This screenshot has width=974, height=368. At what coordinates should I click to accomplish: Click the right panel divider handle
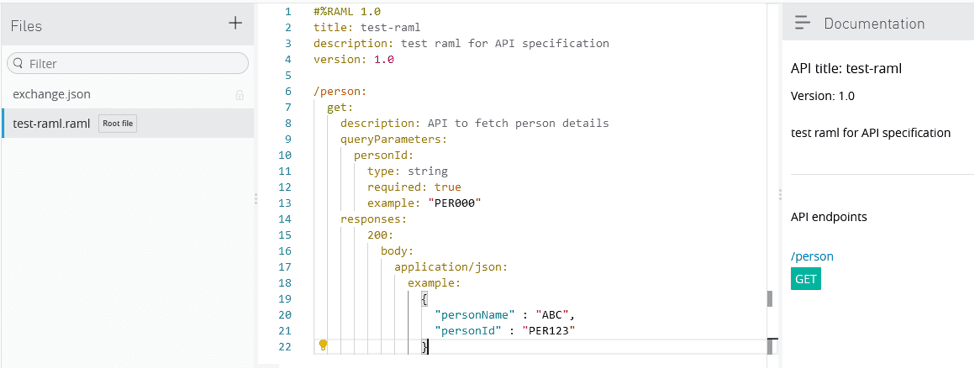(780, 195)
